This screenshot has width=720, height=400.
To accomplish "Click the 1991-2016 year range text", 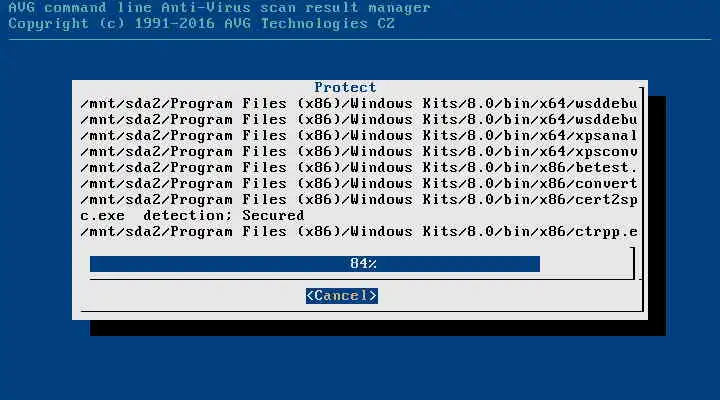I will coord(174,24).
